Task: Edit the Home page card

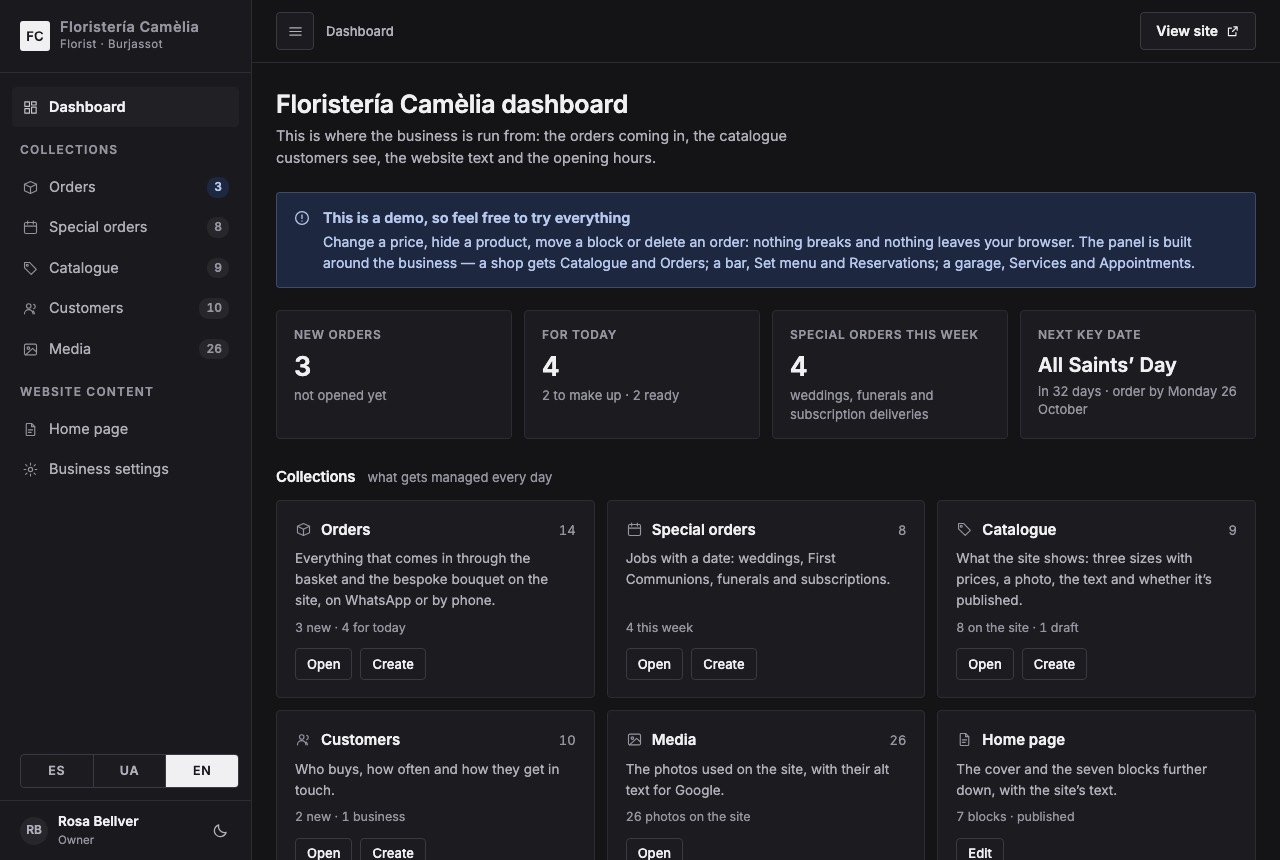Action: [x=980, y=851]
